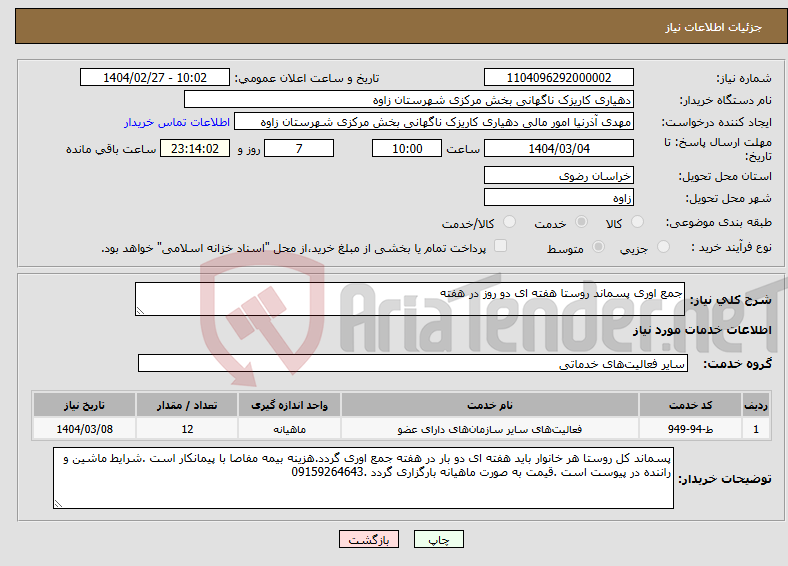Click the تاریخ نیاز column header
Screen dimensions: 788x566
(x=84, y=405)
